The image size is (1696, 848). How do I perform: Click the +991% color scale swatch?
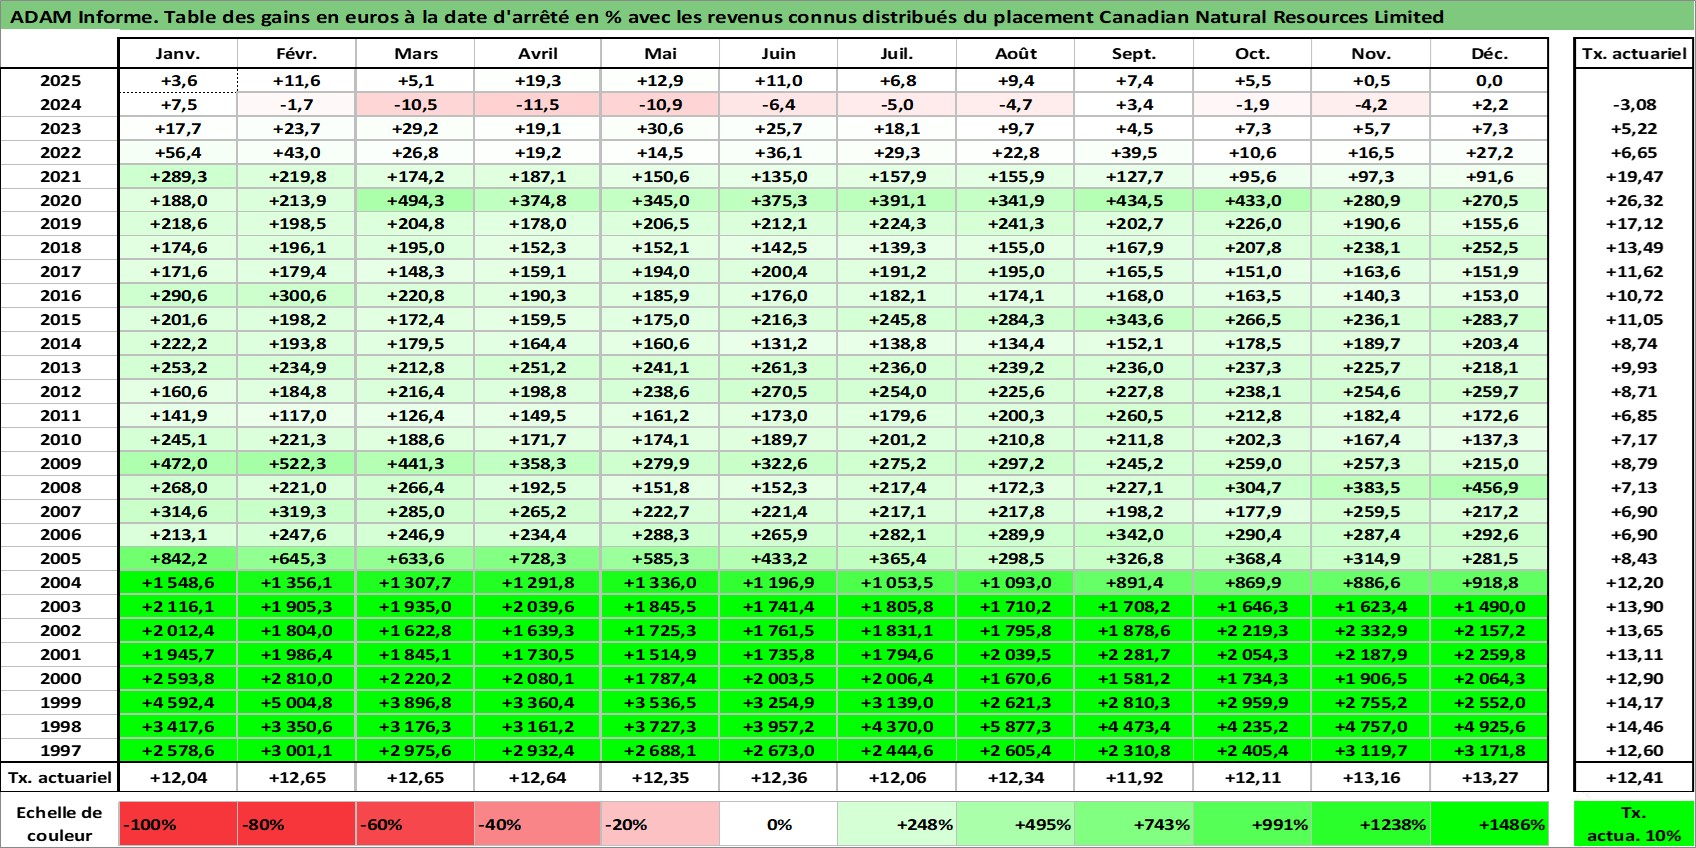point(1252,824)
